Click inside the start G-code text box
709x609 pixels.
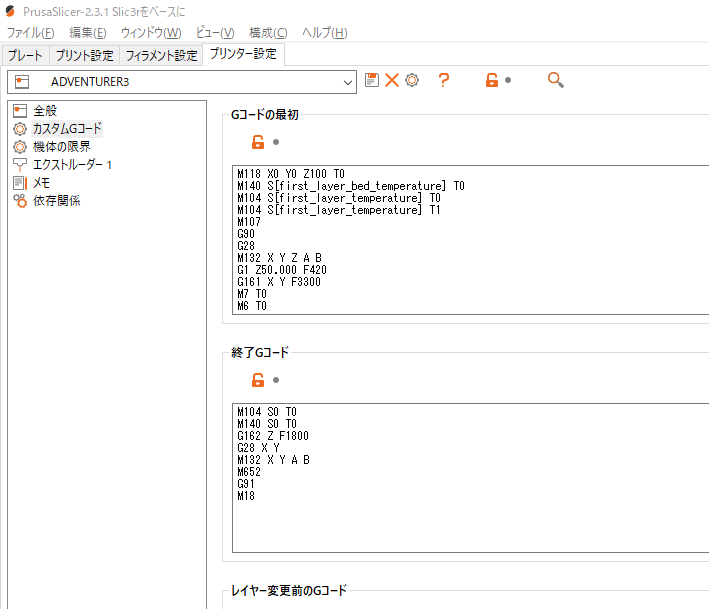point(470,240)
